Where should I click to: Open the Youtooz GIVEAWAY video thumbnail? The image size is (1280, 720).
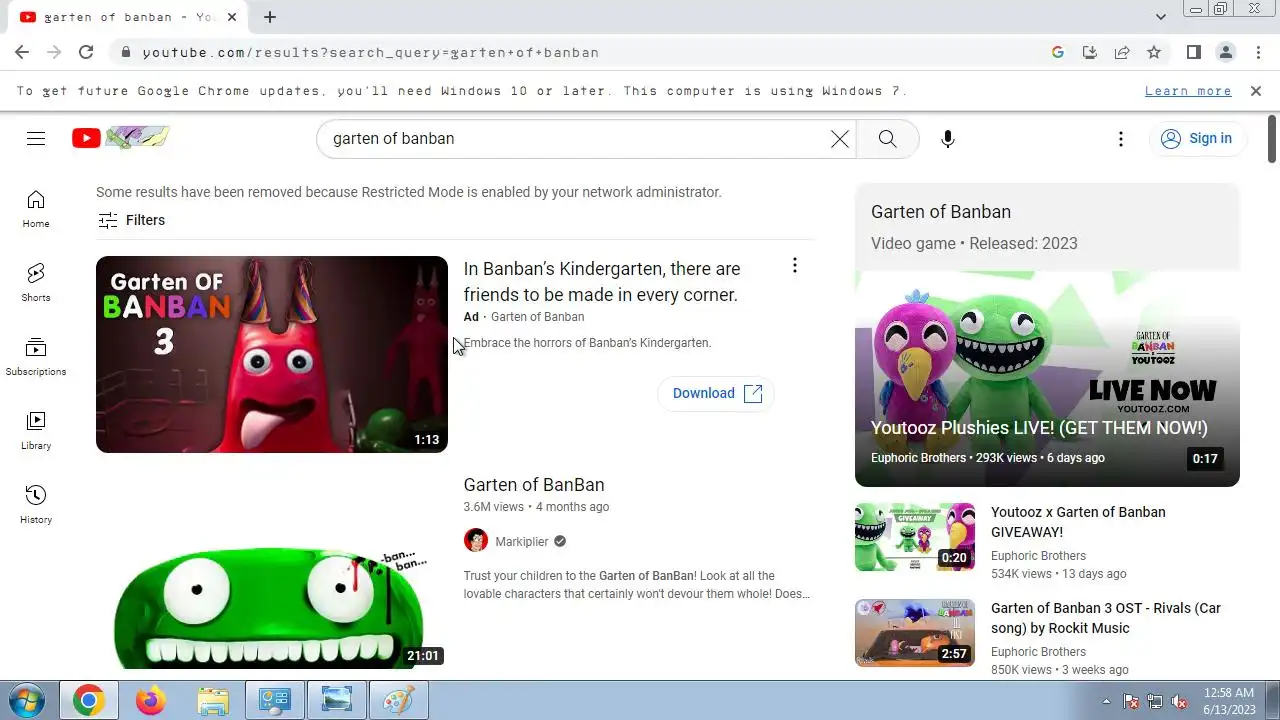915,537
